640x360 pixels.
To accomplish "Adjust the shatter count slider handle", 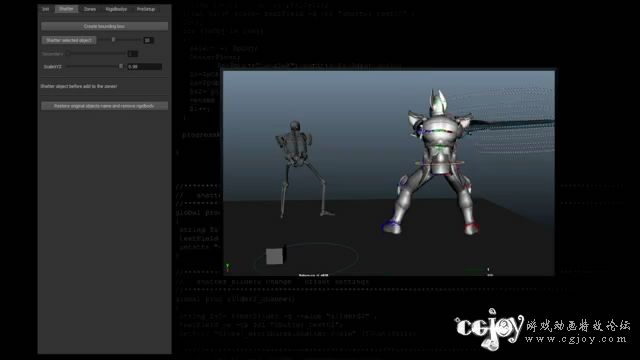I will coord(113,40).
